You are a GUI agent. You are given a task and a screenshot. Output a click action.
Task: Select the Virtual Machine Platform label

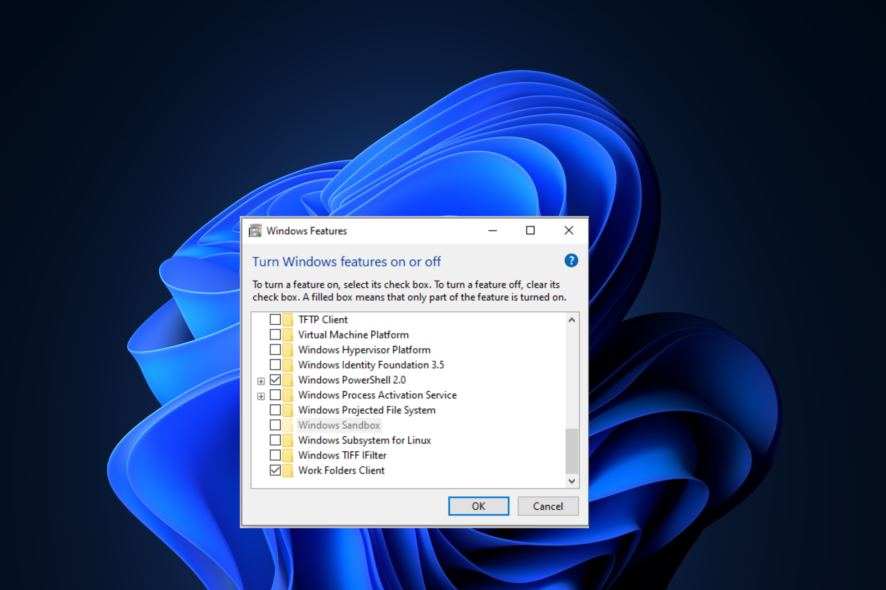pyautogui.click(x=353, y=335)
